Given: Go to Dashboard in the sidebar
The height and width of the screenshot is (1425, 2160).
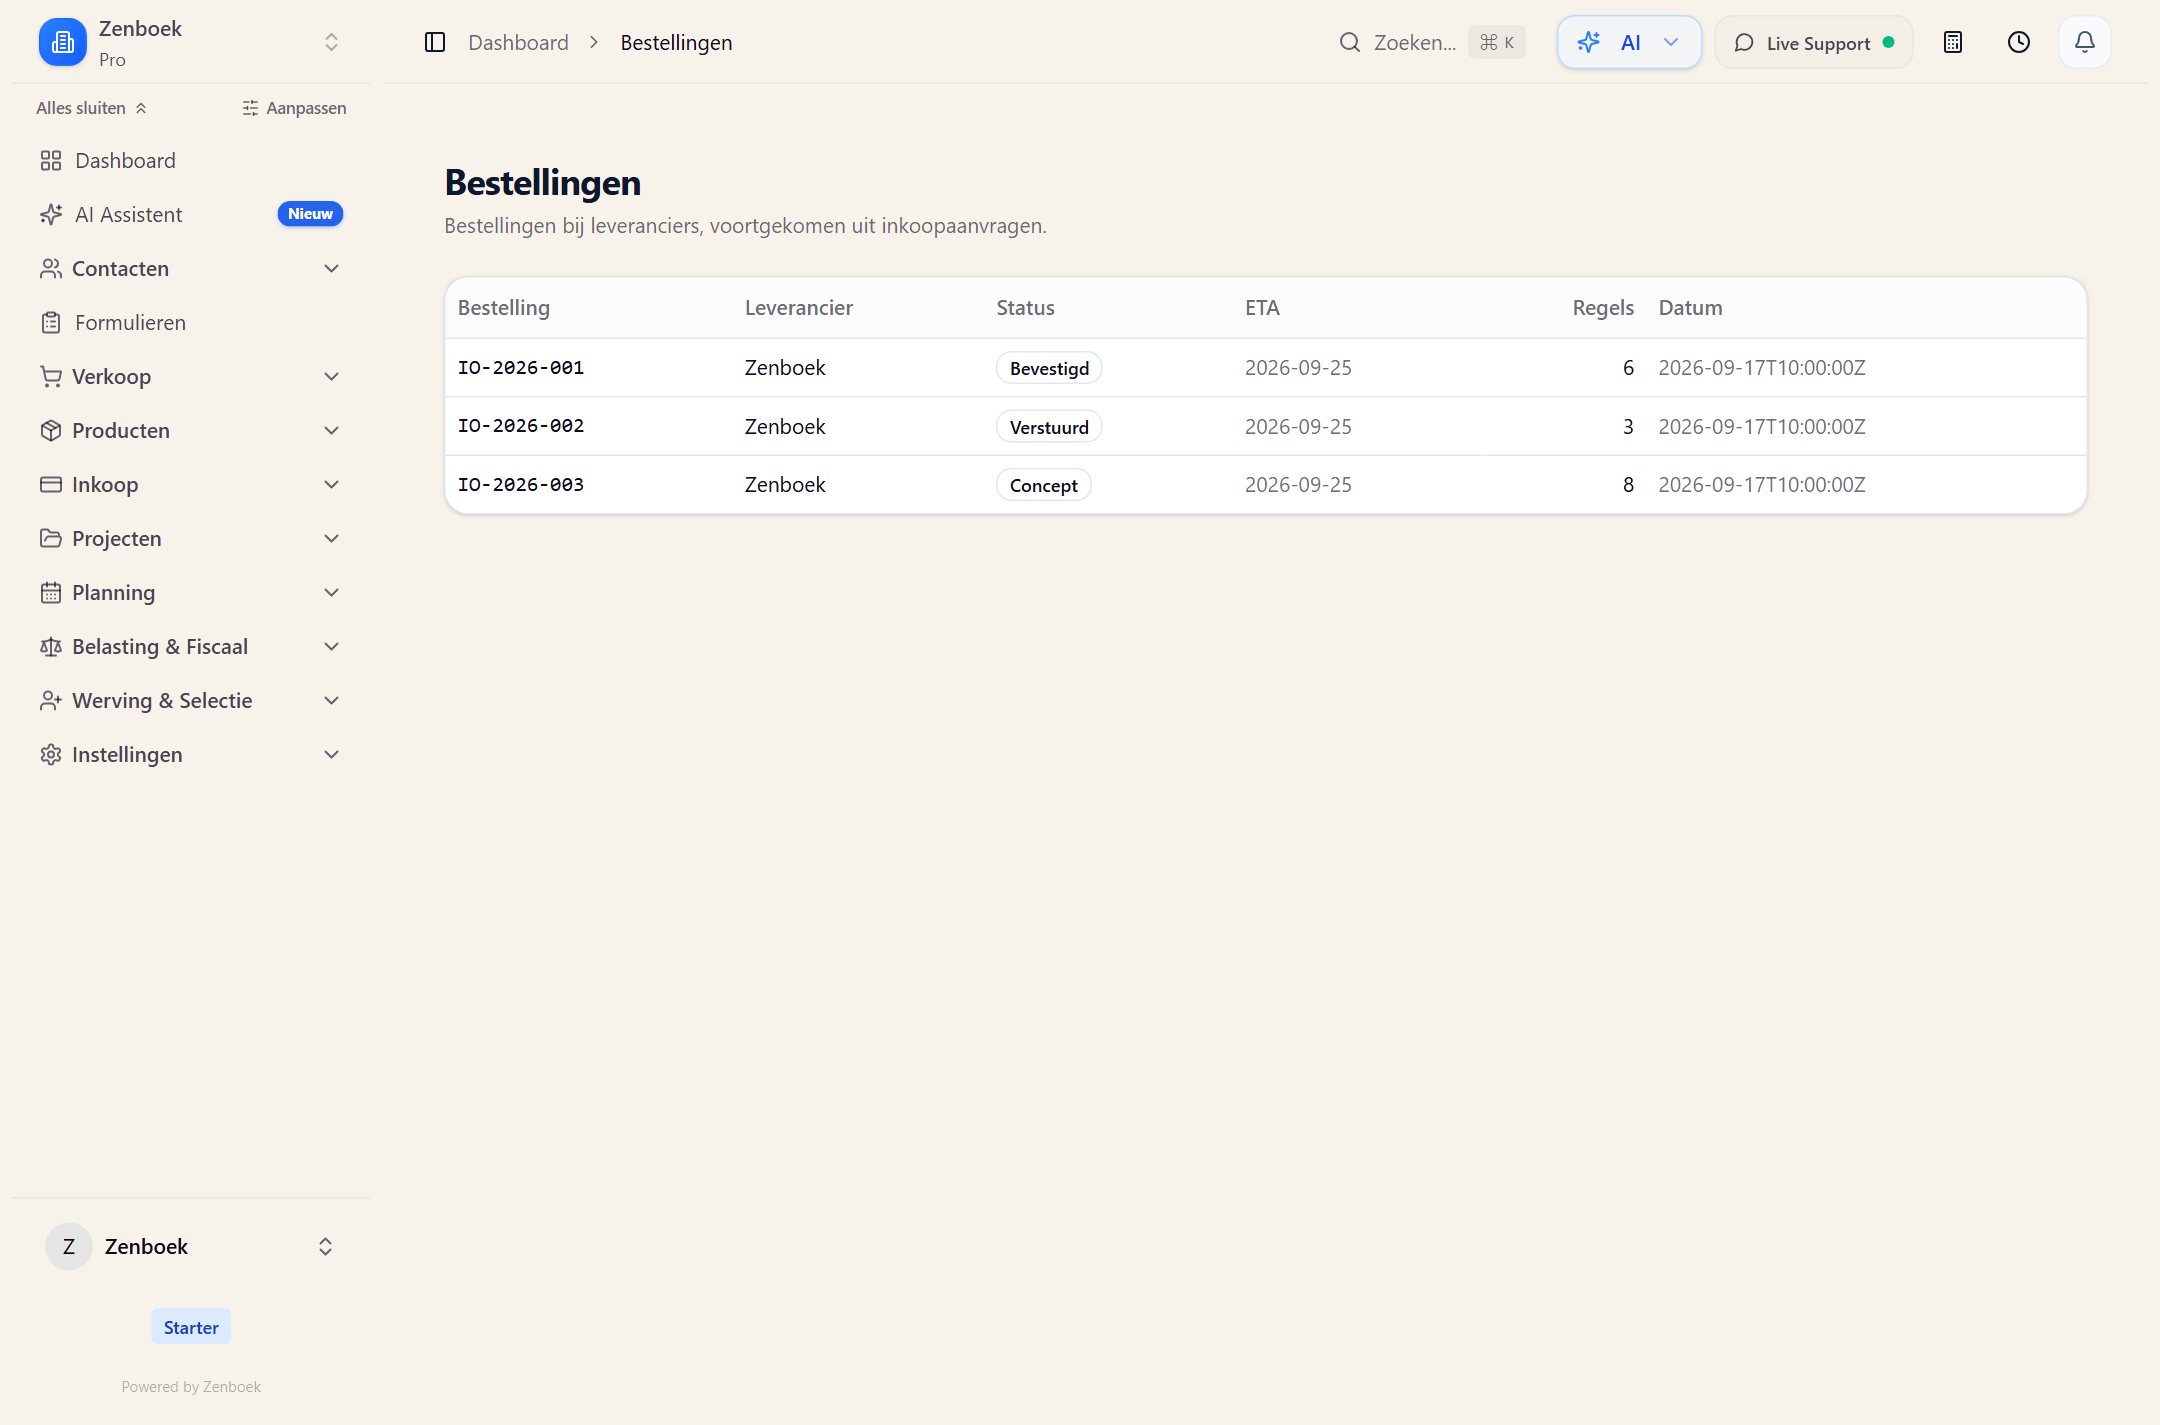Looking at the screenshot, I should (x=191, y=160).
